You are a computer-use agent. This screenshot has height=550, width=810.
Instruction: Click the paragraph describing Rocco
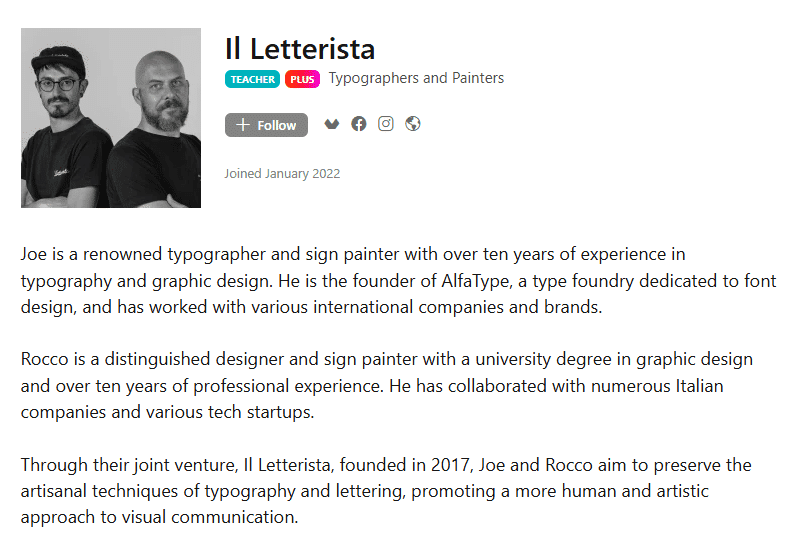click(x=386, y=385)
